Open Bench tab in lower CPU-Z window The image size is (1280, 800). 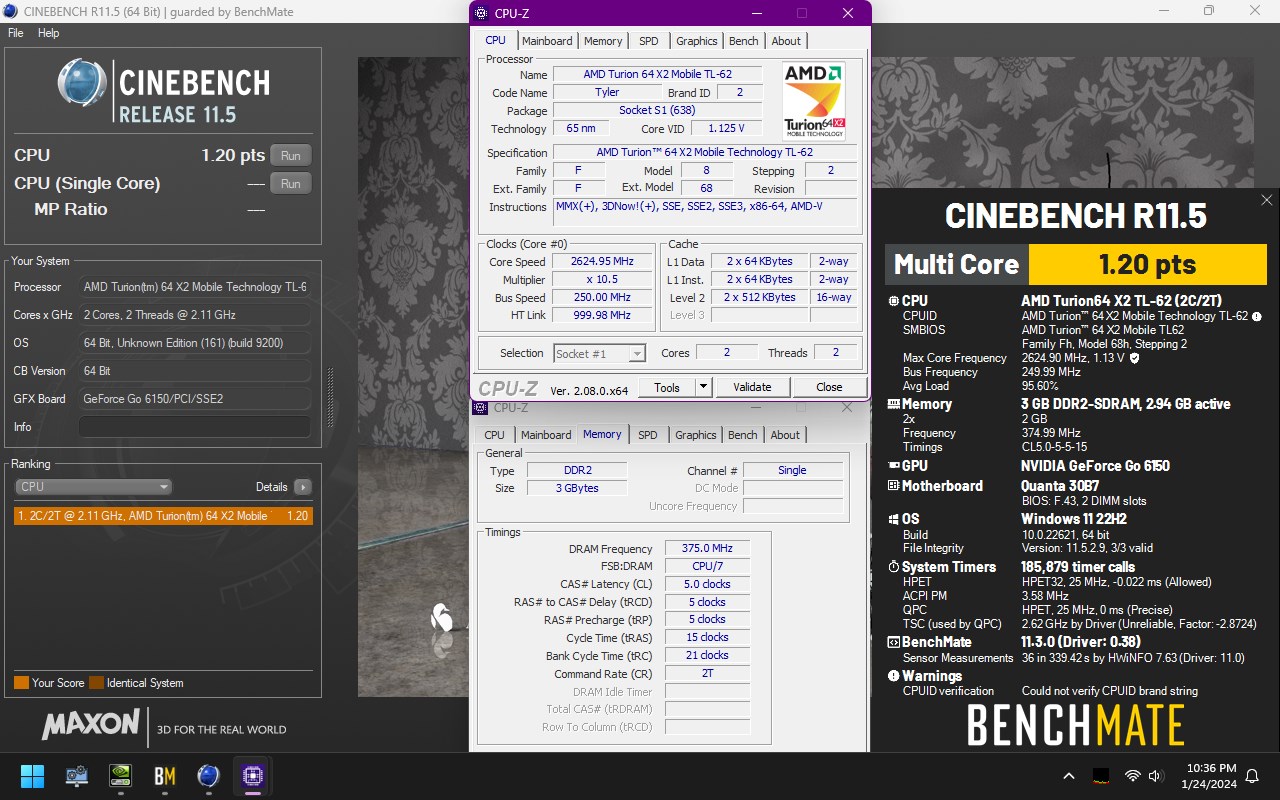tap(743, 435)
